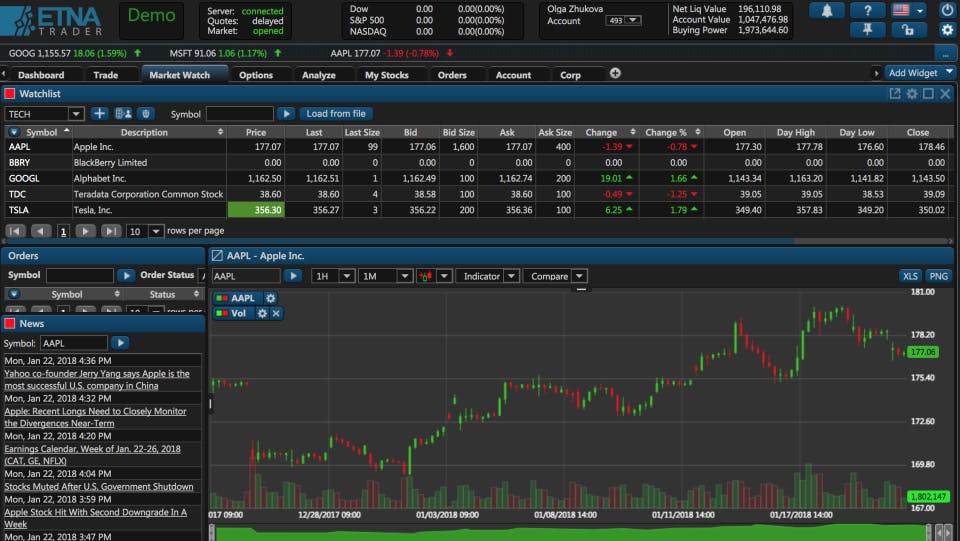Open AAPL series settings gear on chart

click(270, 298)
